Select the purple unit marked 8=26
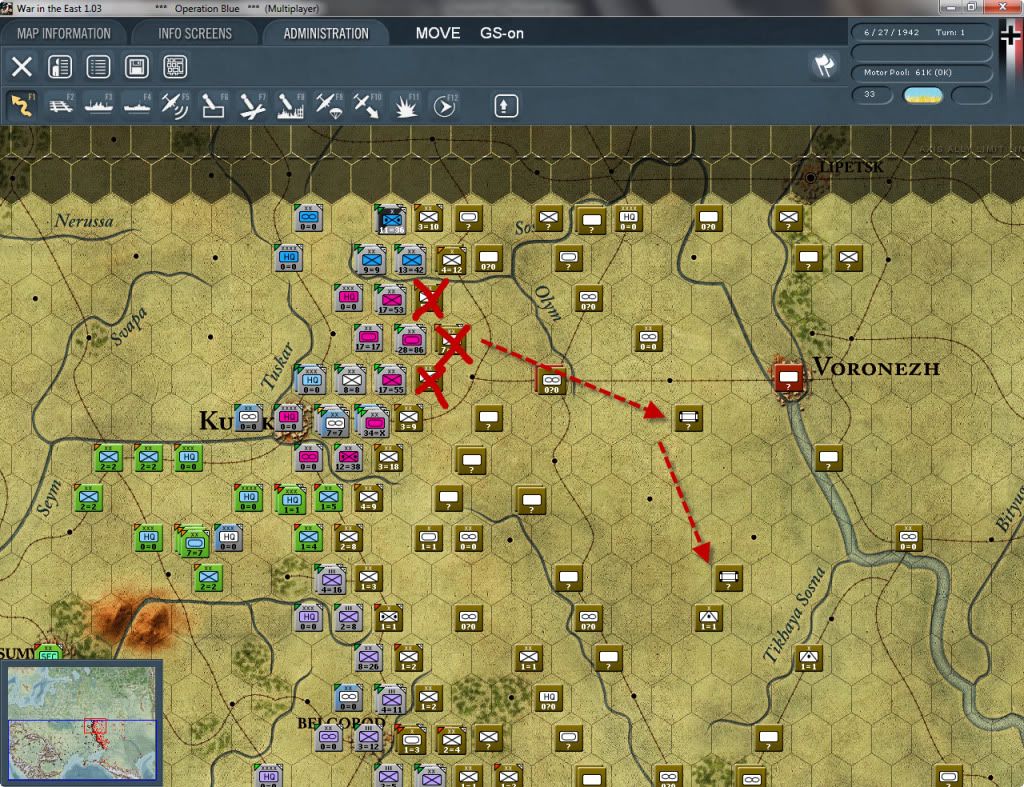The width and height of the screenshot is (1024, 787). pos(368,658)
